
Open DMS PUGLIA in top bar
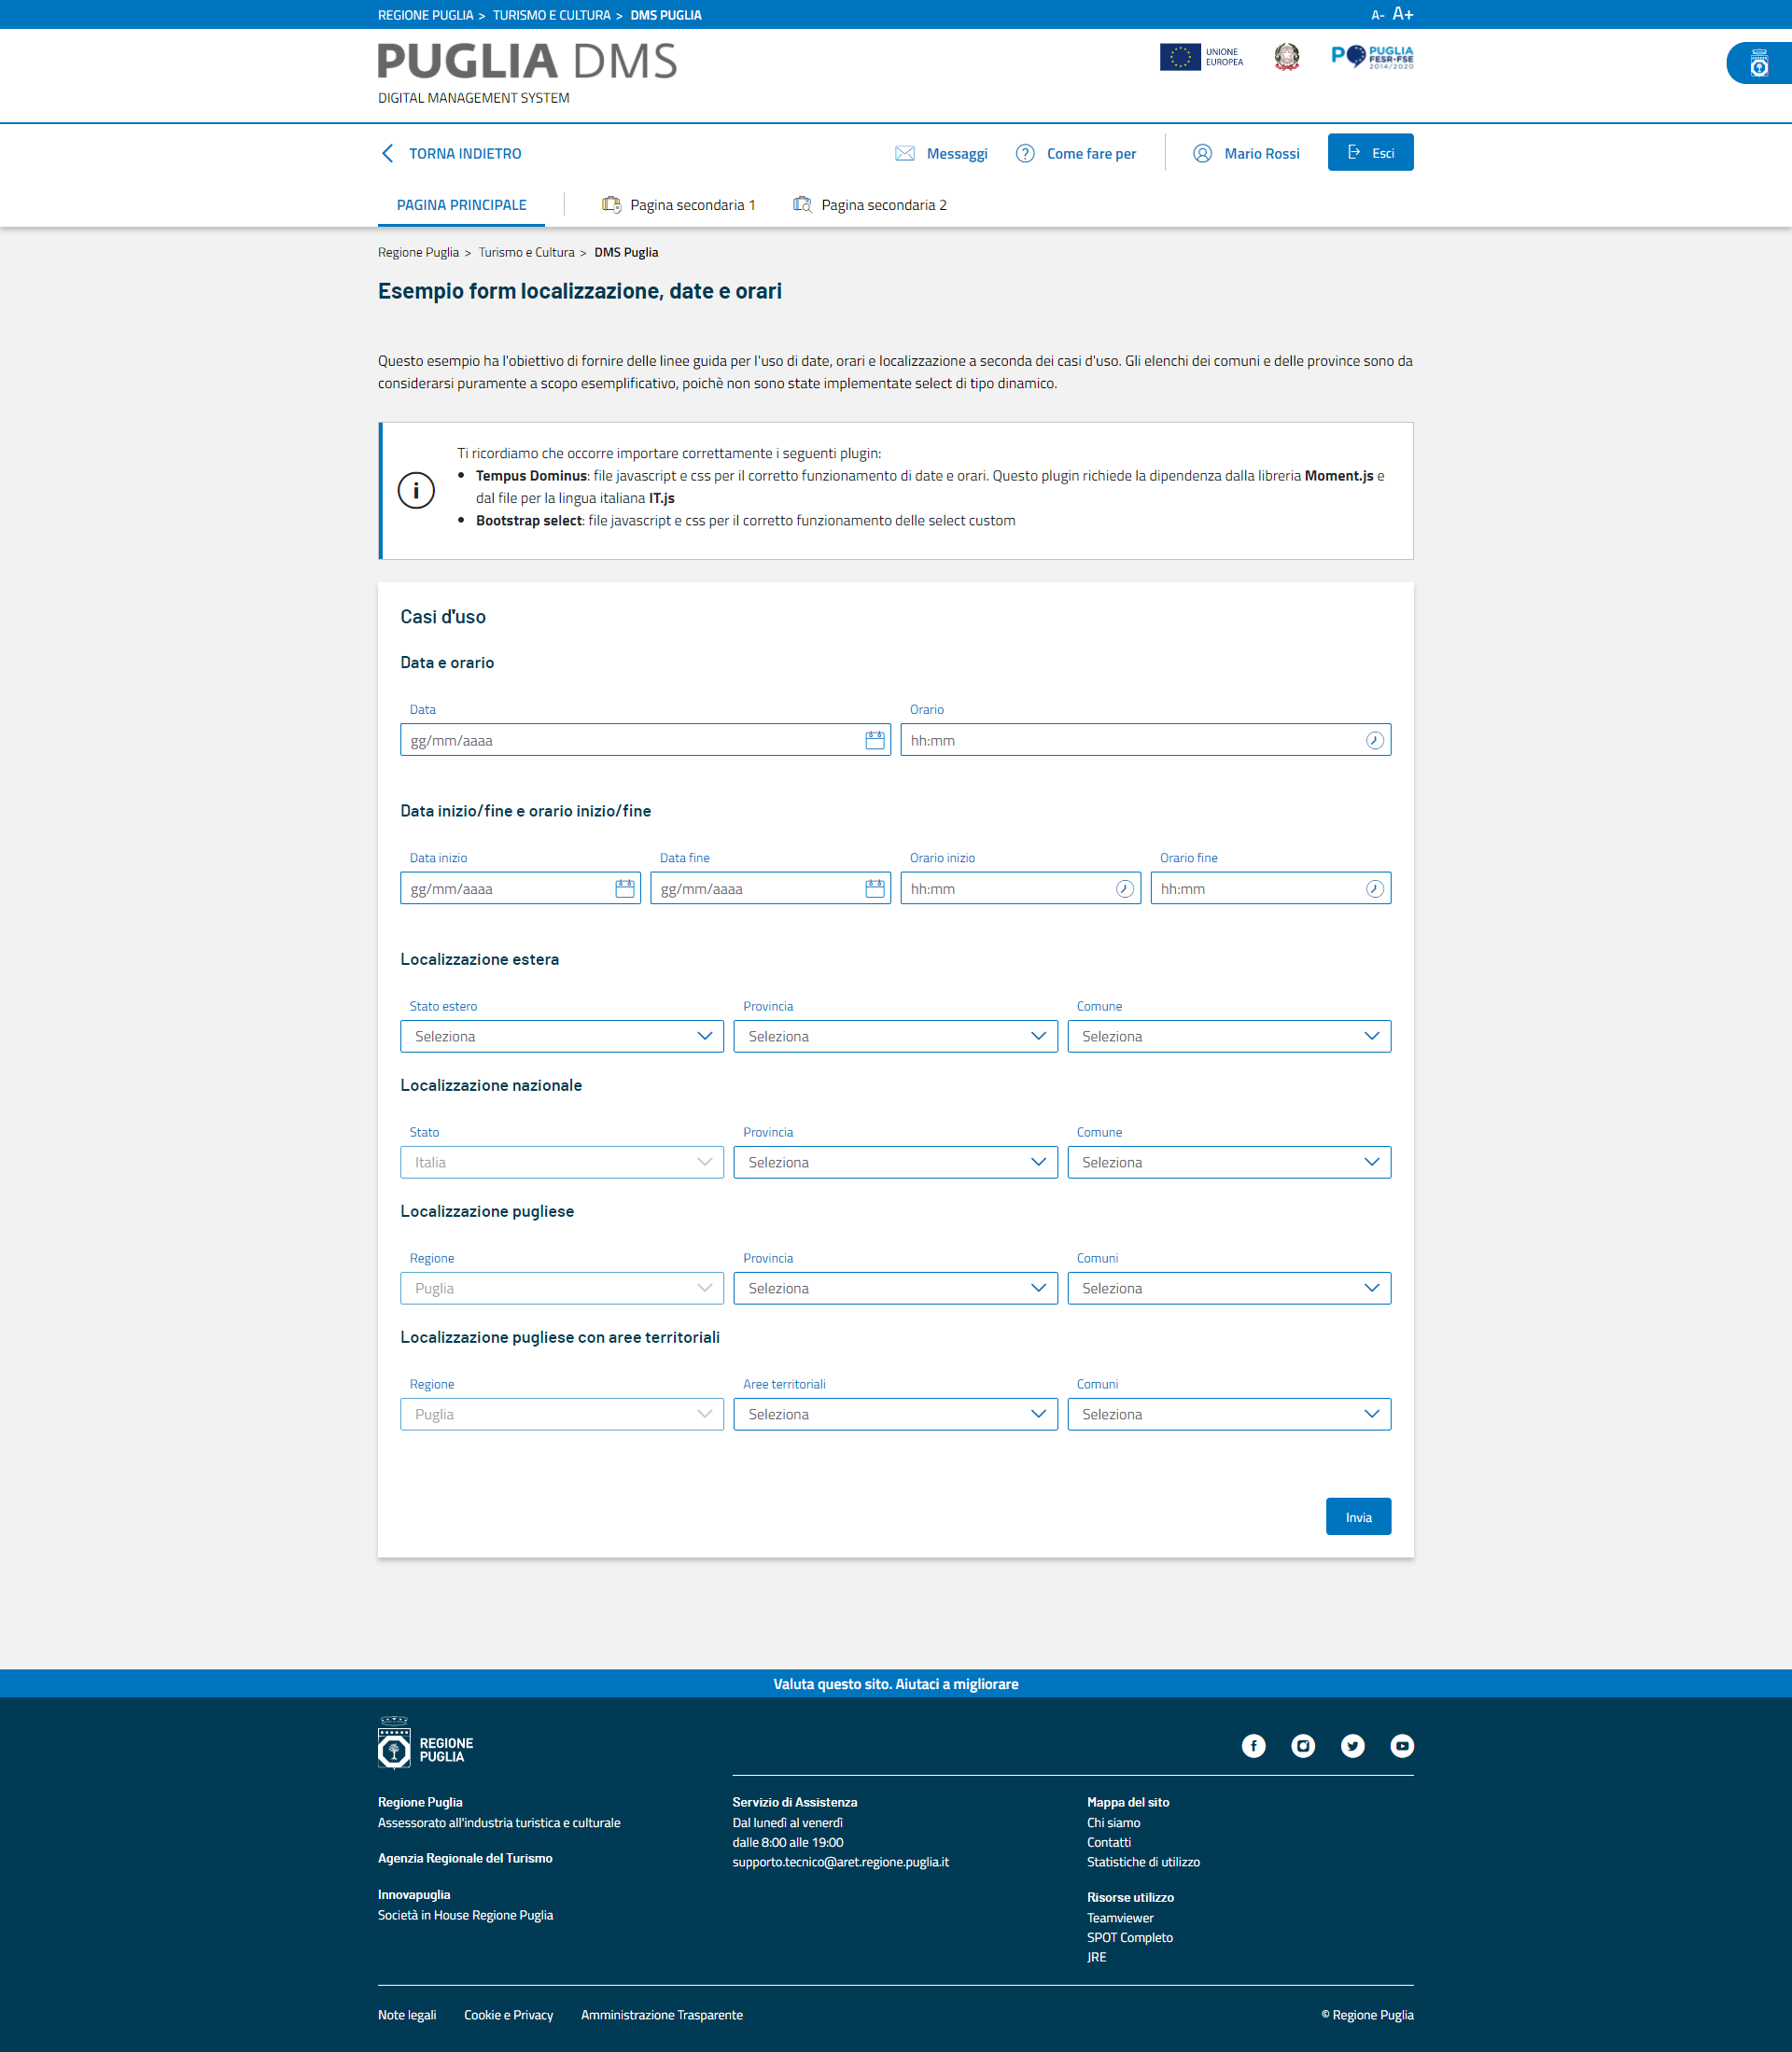665,15
